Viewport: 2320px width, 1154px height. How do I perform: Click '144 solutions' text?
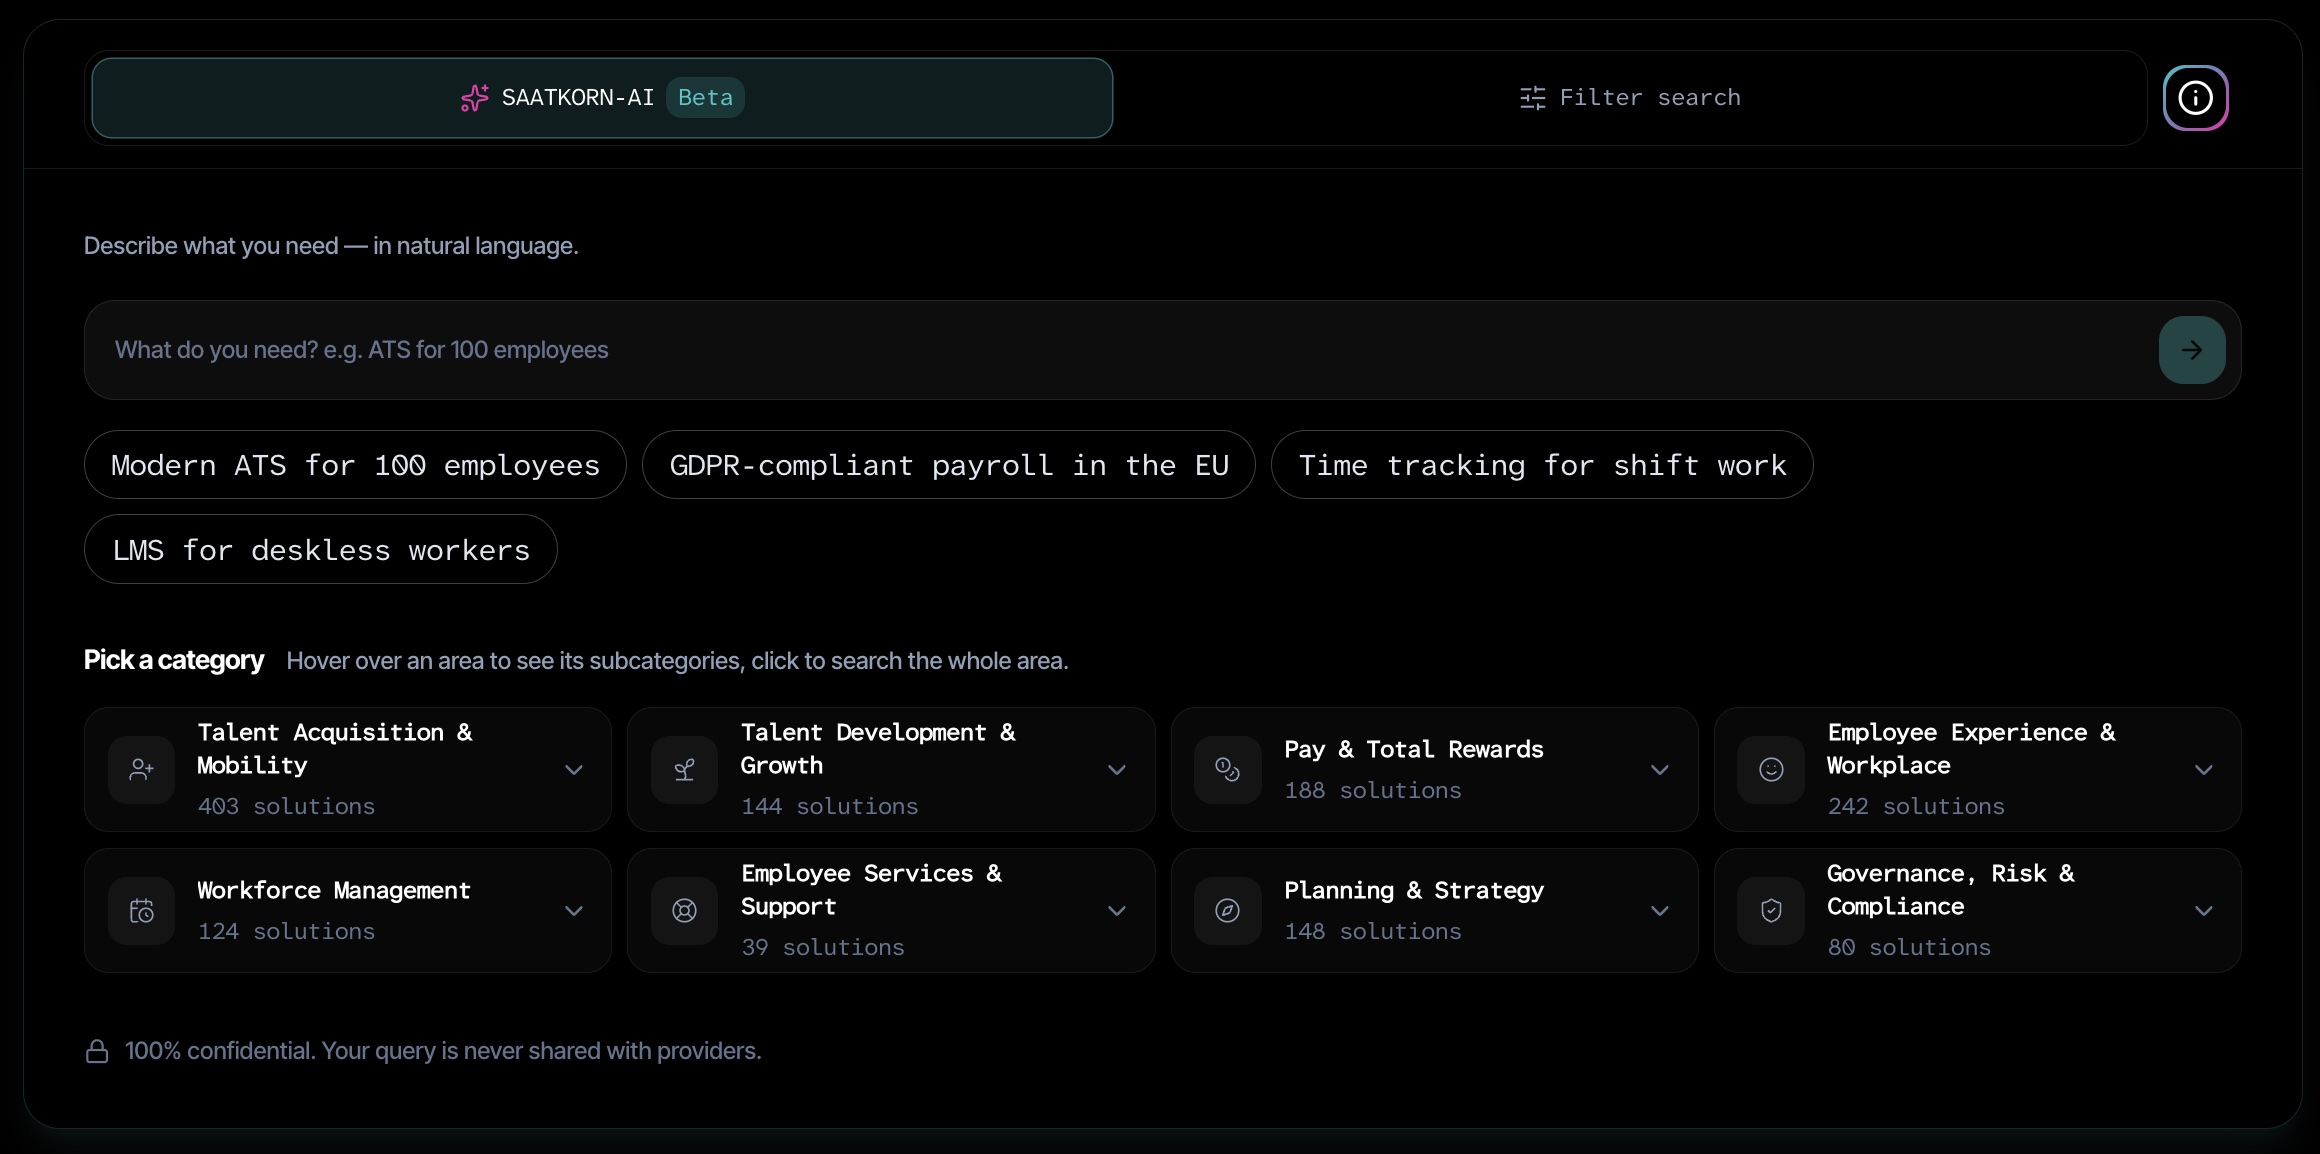tap(829, 807)
